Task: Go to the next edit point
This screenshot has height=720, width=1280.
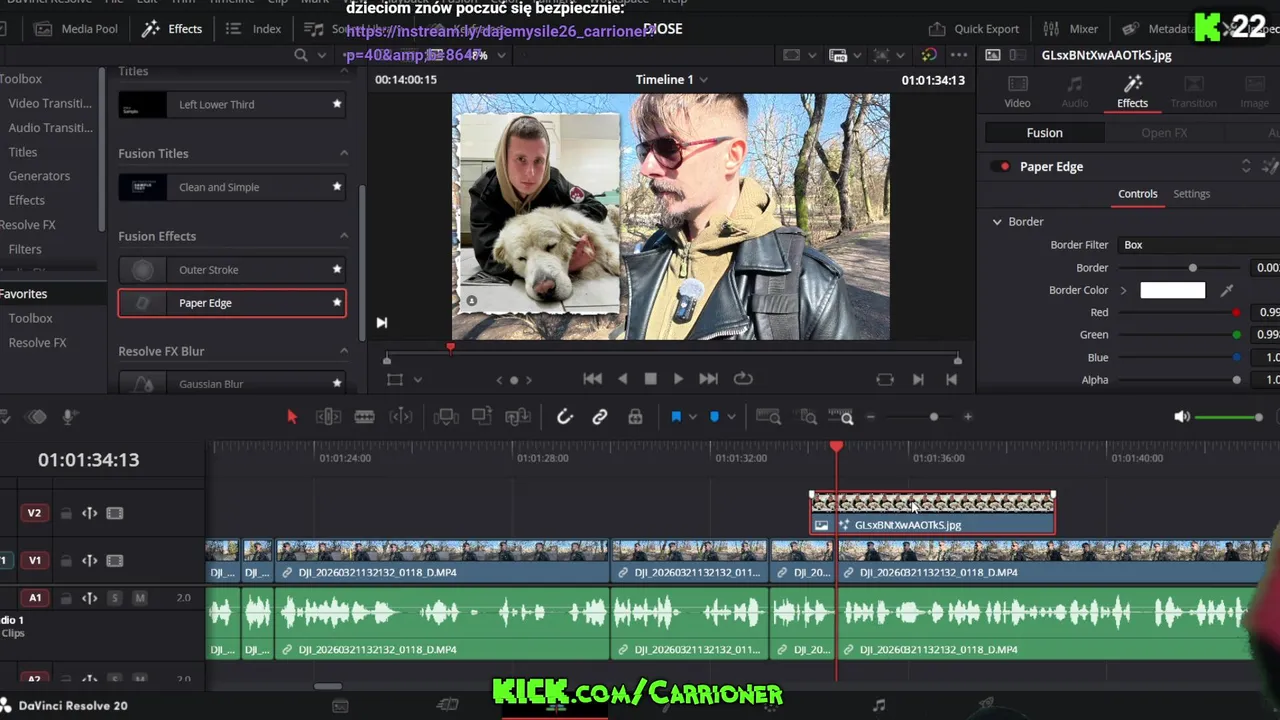Action: point(918,379)
